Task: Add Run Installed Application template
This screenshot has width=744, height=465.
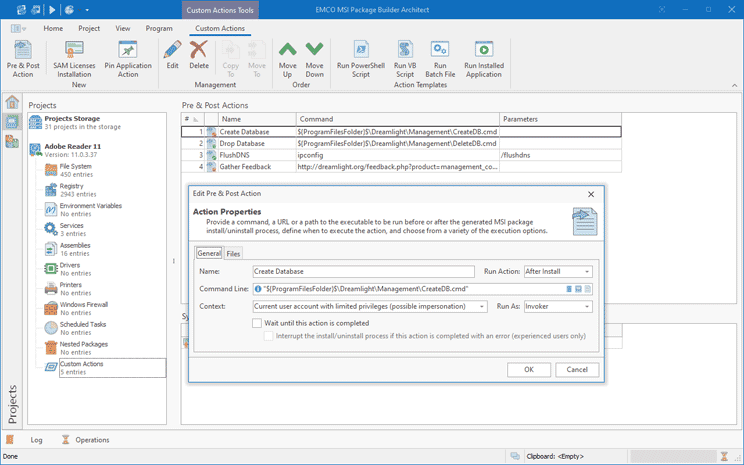Action: click(484, 59)
